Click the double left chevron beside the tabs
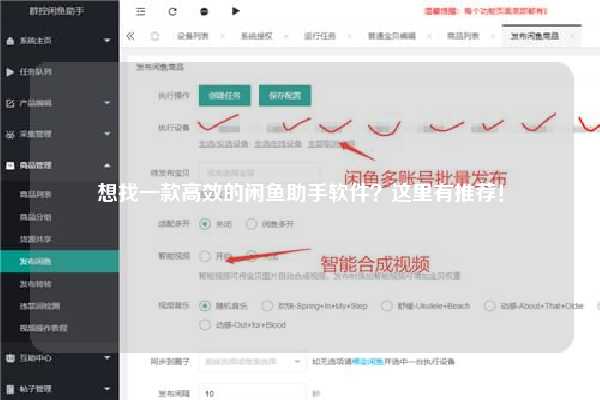 coord(130,36)
